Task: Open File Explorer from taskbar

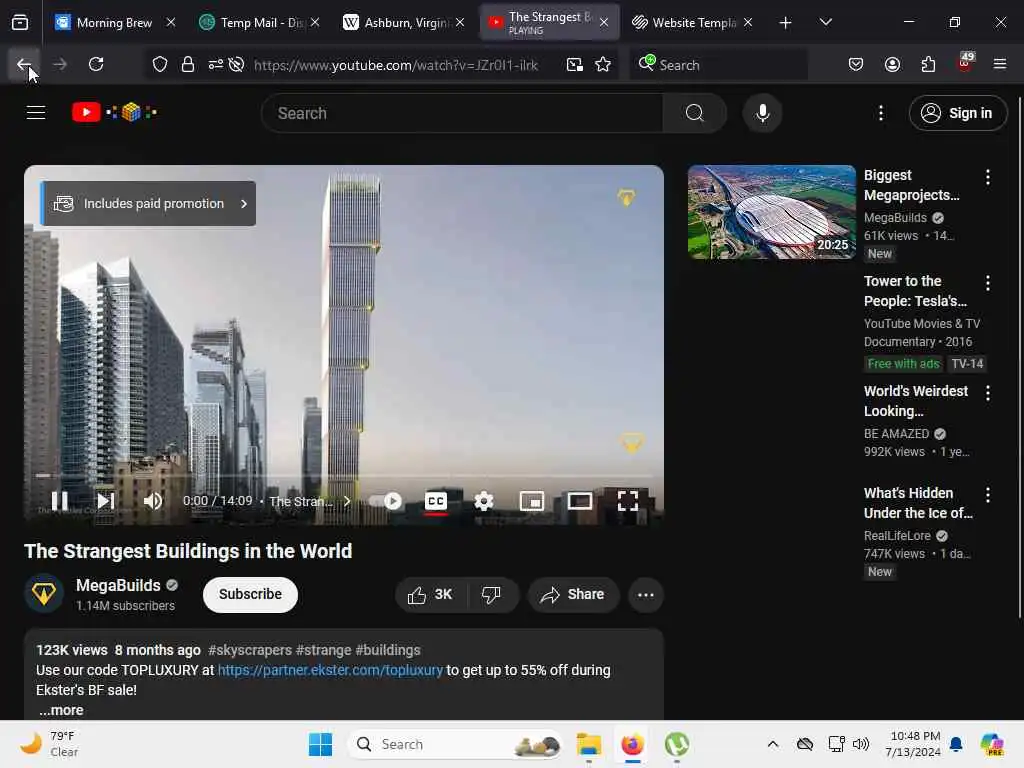Action: coord(588,744)
